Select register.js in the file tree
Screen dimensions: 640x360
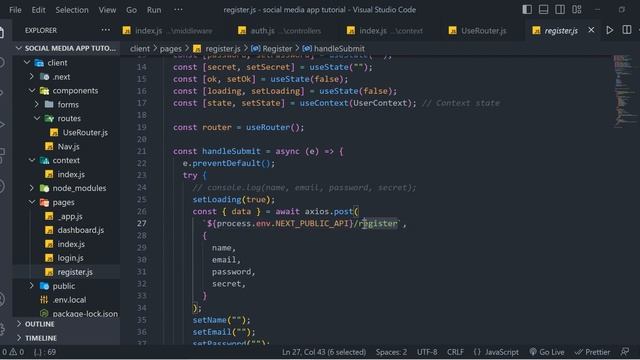(x=66, y=272)
